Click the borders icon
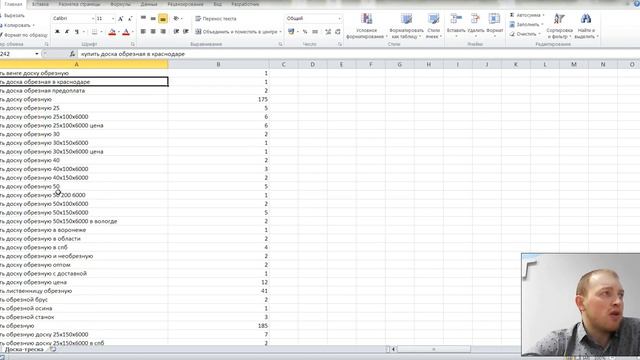 (95, 32)
